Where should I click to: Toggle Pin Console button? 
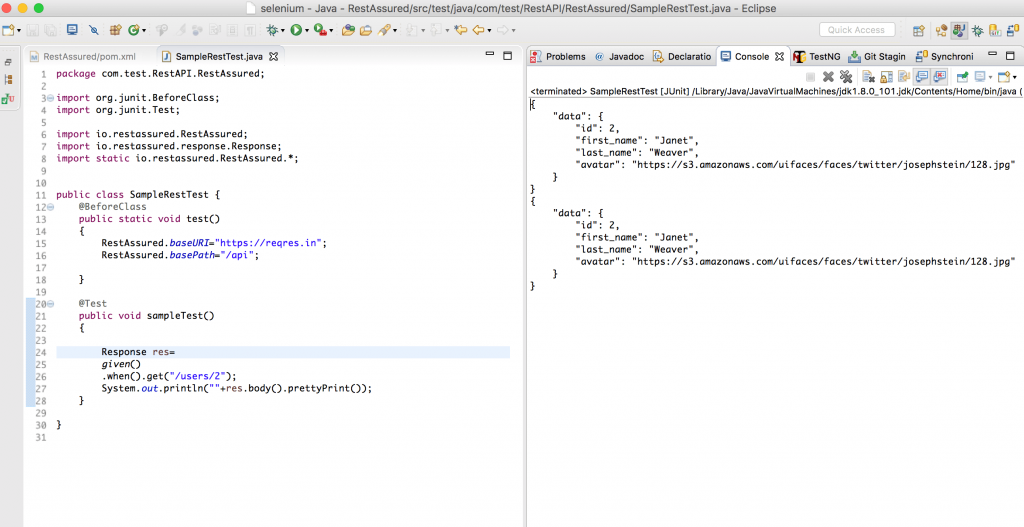coord(961,77)
